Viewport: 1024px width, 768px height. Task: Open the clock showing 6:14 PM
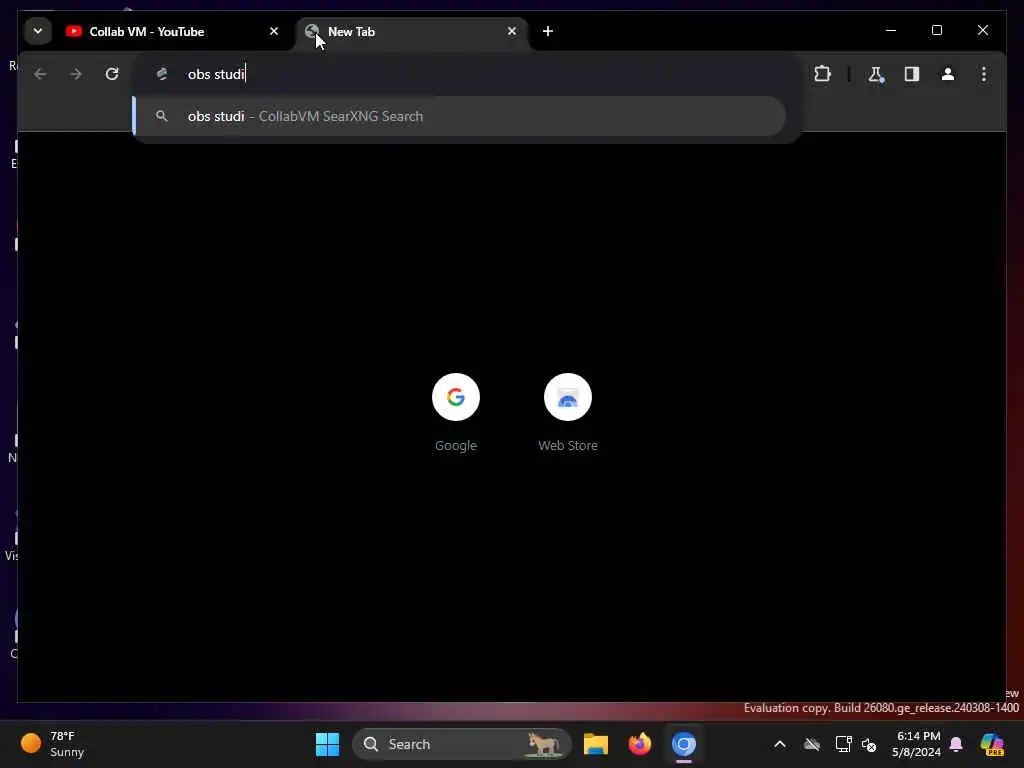(x=917, y=744)
